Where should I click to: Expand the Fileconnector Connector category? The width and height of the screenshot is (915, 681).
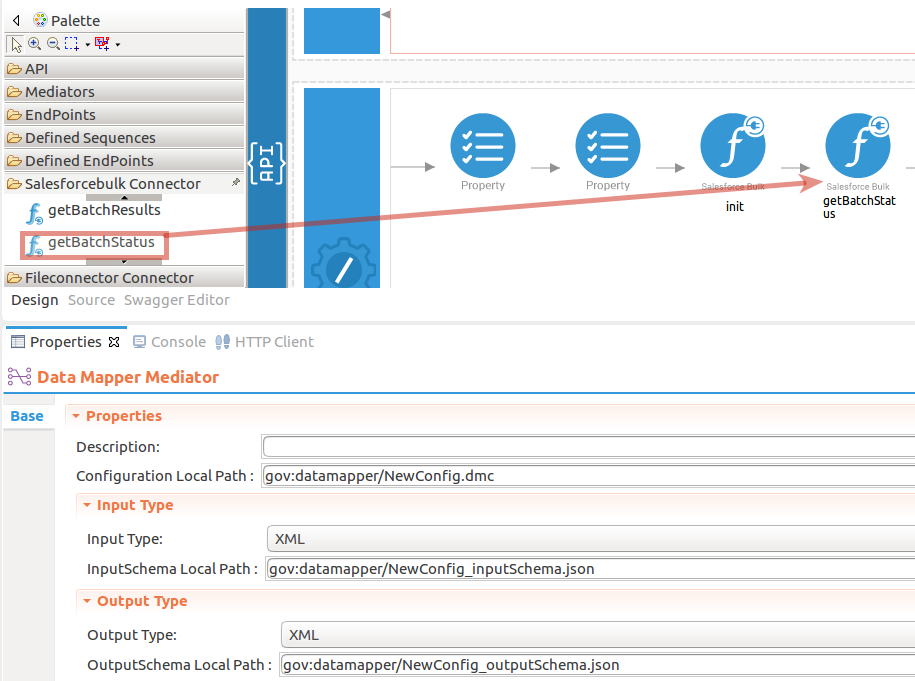pyautogui.click(x=124, y=278)
